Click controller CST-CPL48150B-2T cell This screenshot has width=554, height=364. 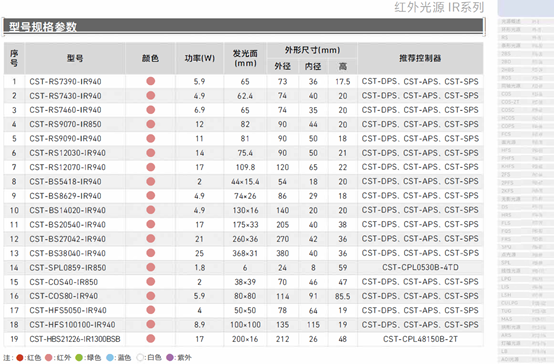pyautogui.click(x=420, y=339)
